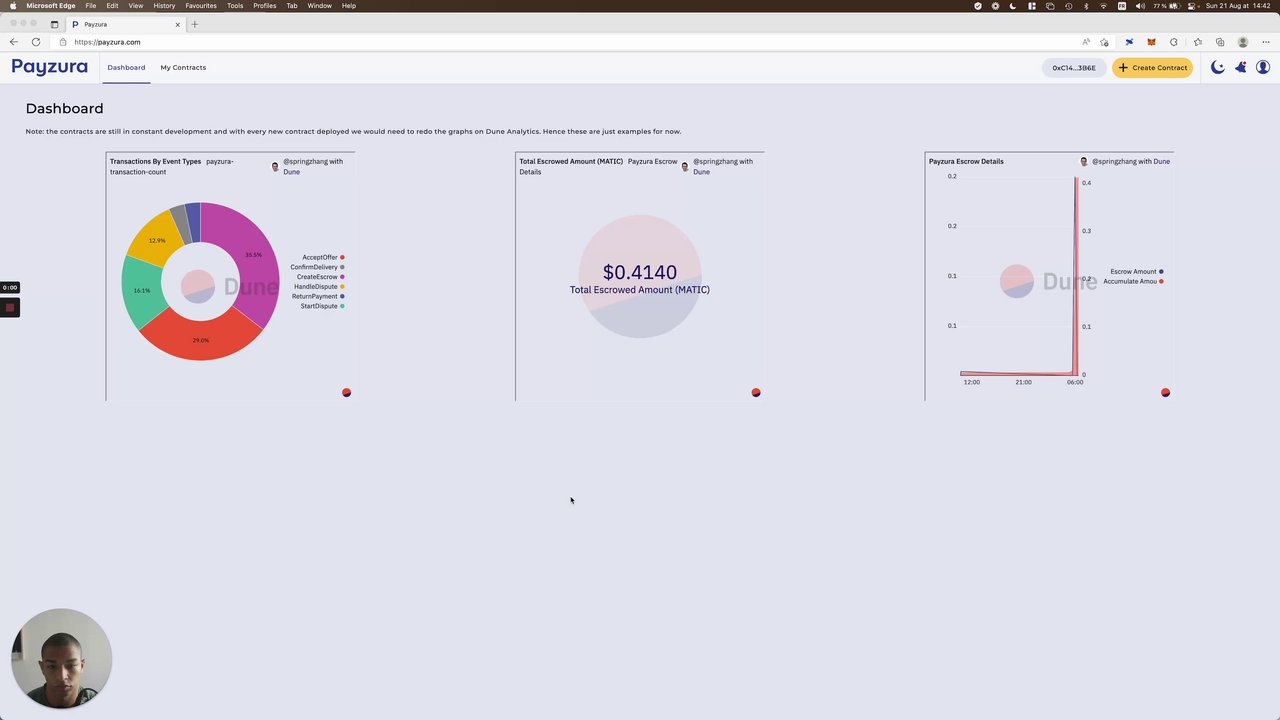Open notifications bell in Payzura header

(x=1240, y=67)
